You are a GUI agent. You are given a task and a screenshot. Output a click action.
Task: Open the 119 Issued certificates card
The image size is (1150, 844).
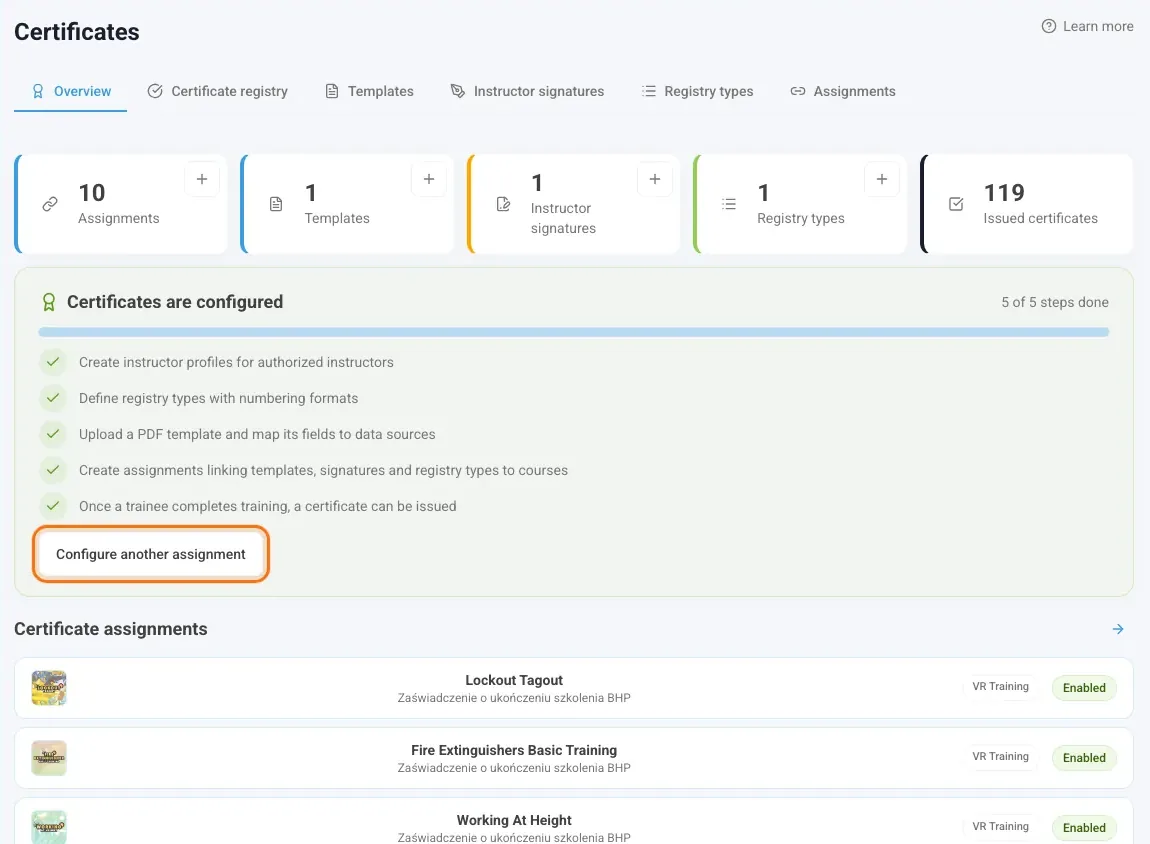click(1027, 204)
